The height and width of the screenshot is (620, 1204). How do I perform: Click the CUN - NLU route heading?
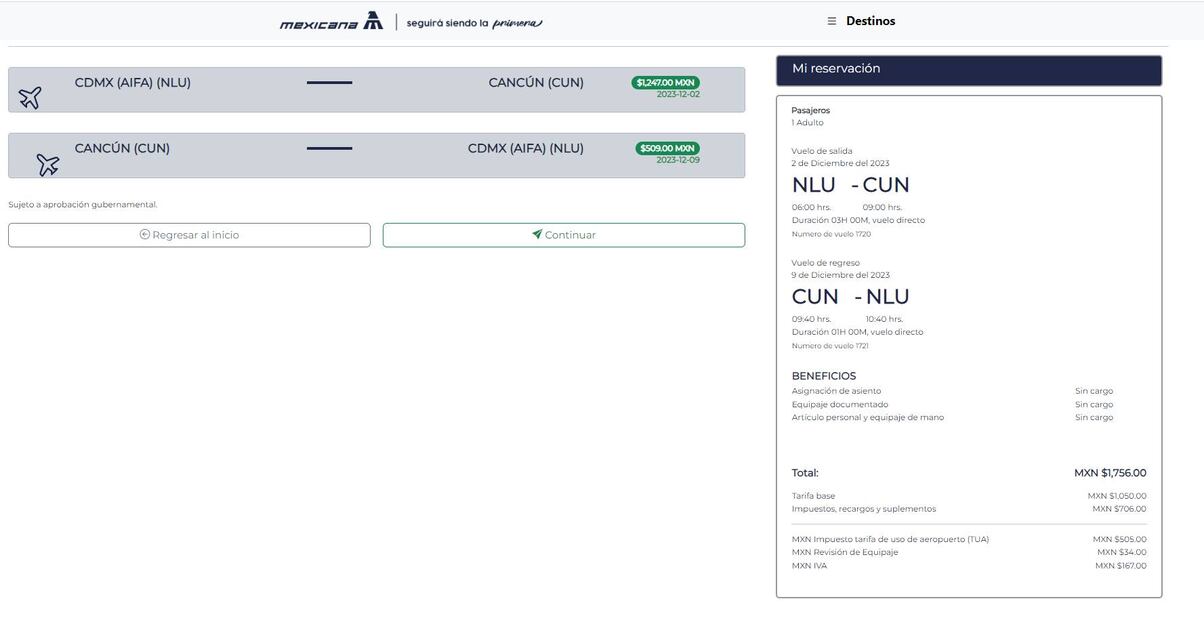(850, 297)
